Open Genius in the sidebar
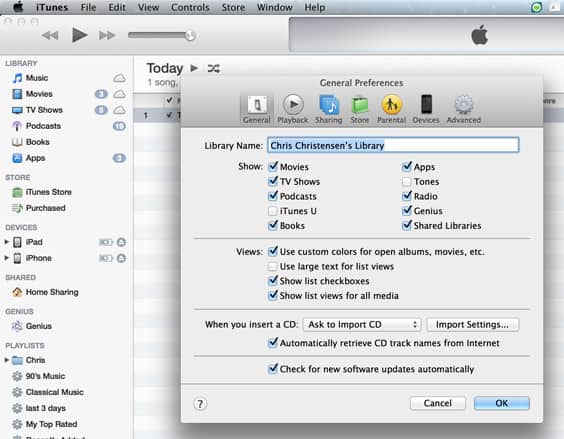Viewport: 564px width, 439px height. tap(38, 326)
